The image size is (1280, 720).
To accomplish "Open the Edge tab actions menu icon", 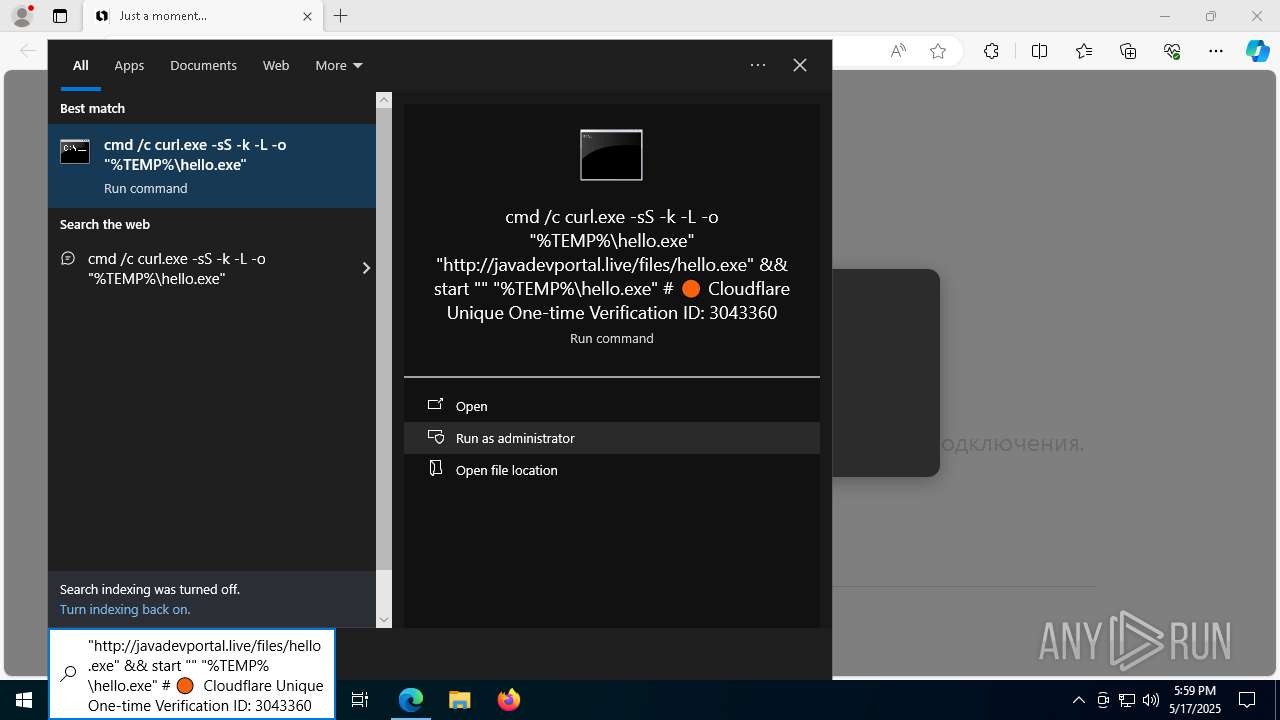I will click(60, 16).
